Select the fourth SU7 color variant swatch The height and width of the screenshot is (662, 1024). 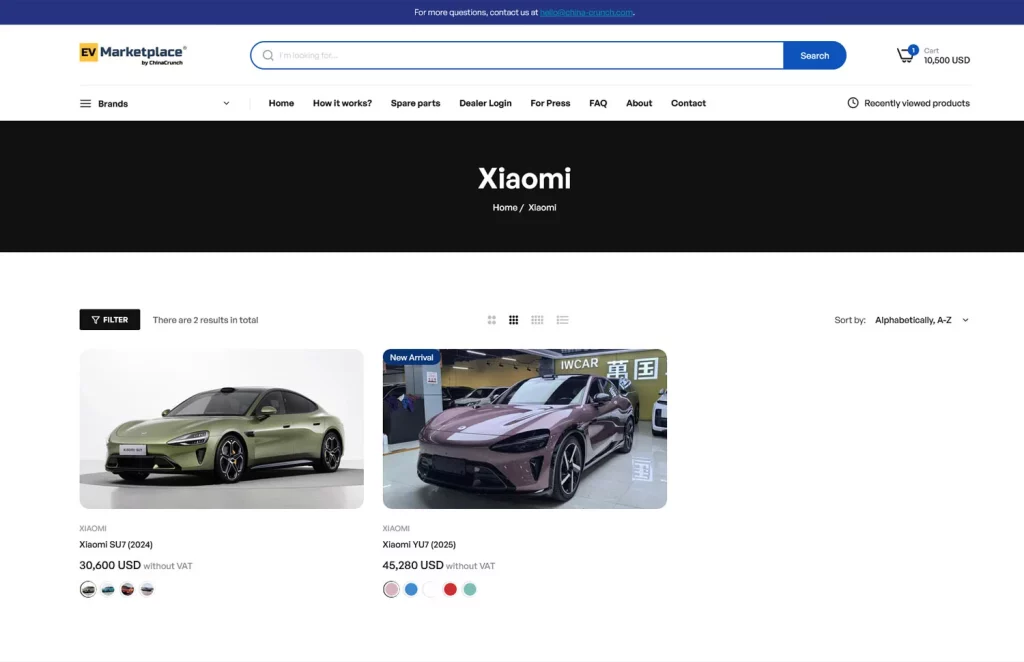(x=147, y=590)
